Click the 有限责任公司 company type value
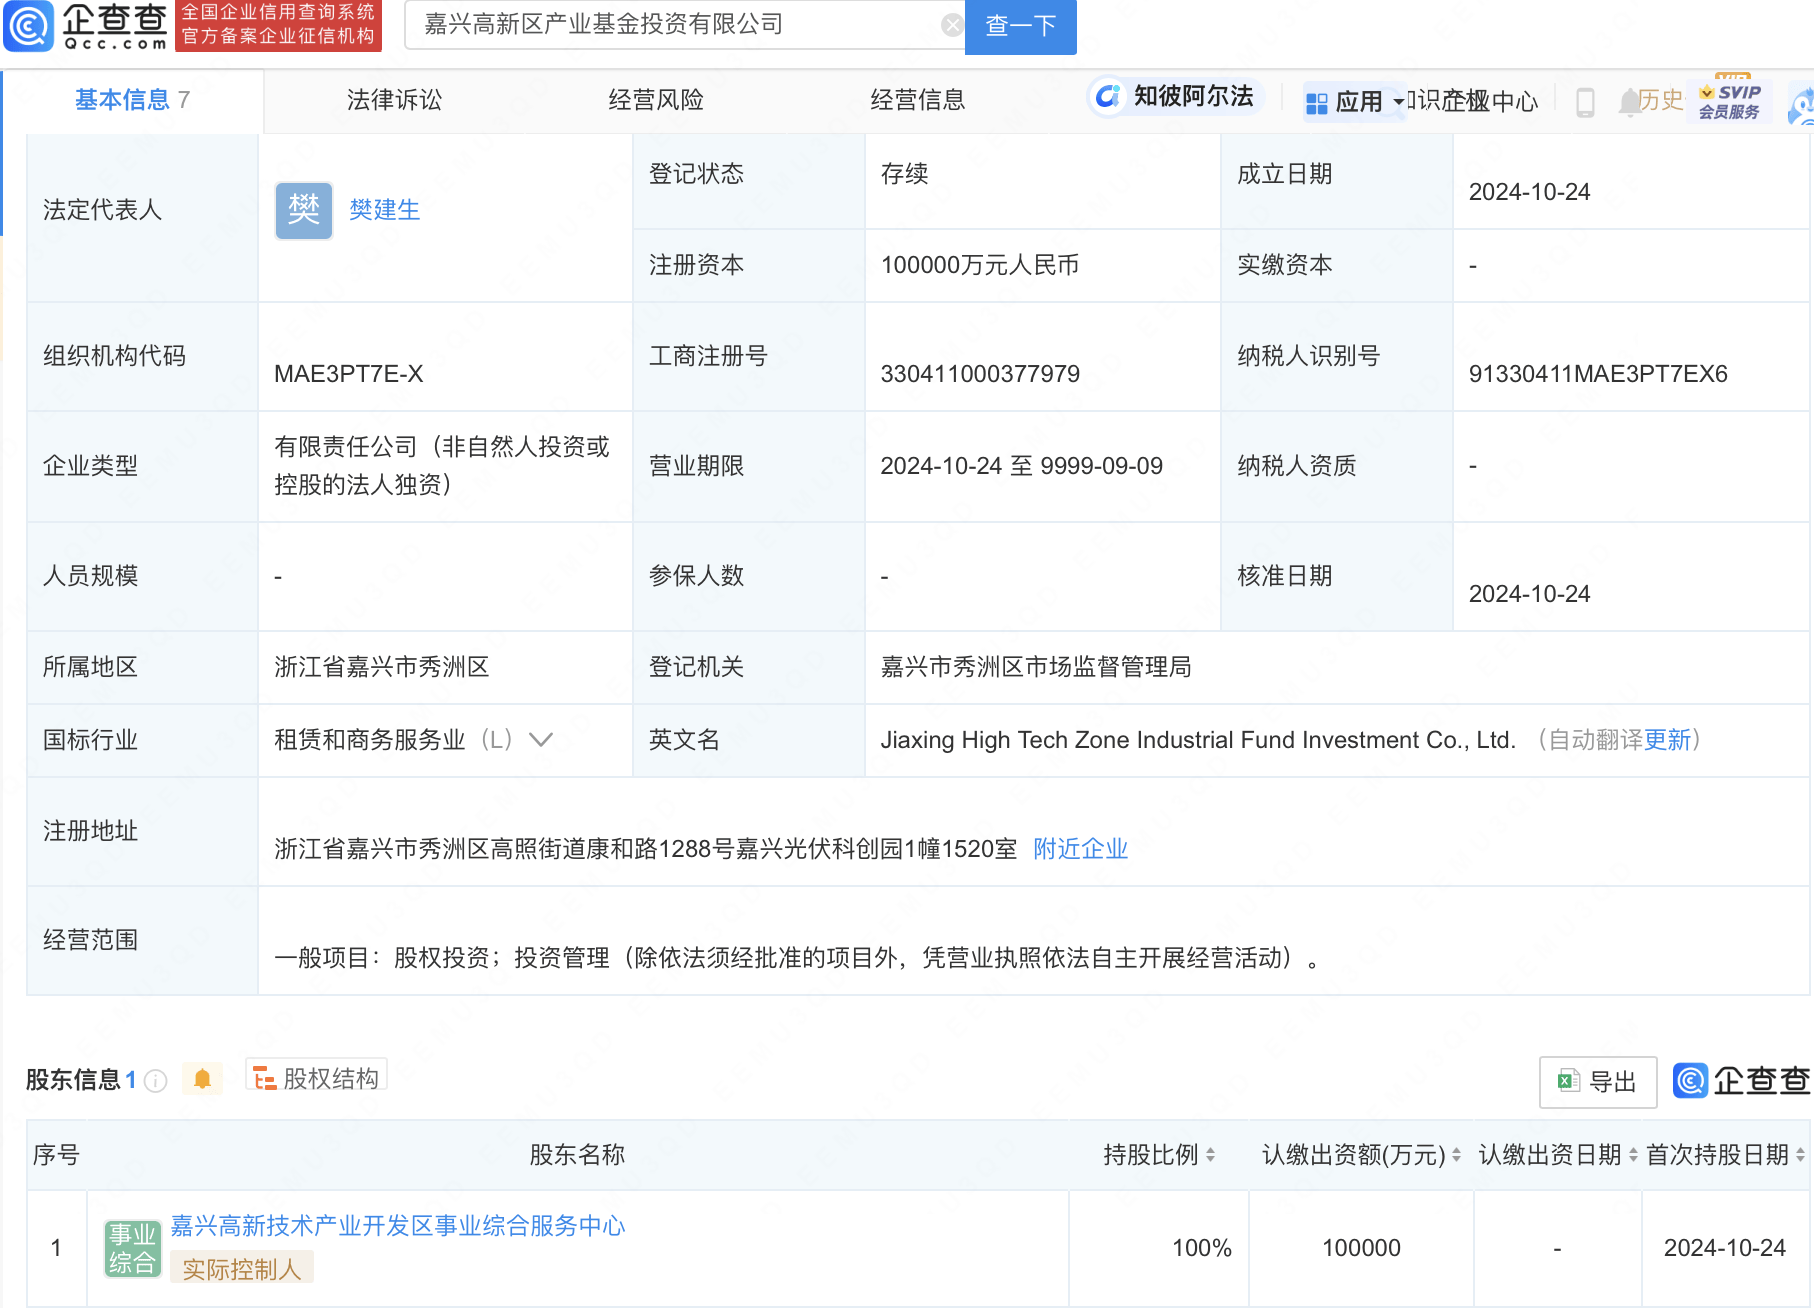This screenshot has height=1308, width=1814. 442,466
